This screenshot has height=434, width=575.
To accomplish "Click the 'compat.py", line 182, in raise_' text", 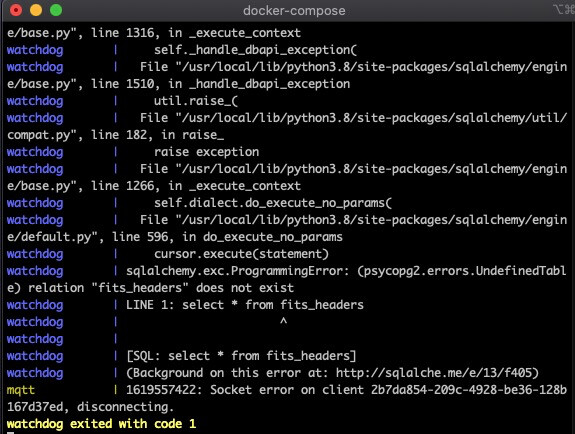I will (115, 135).
